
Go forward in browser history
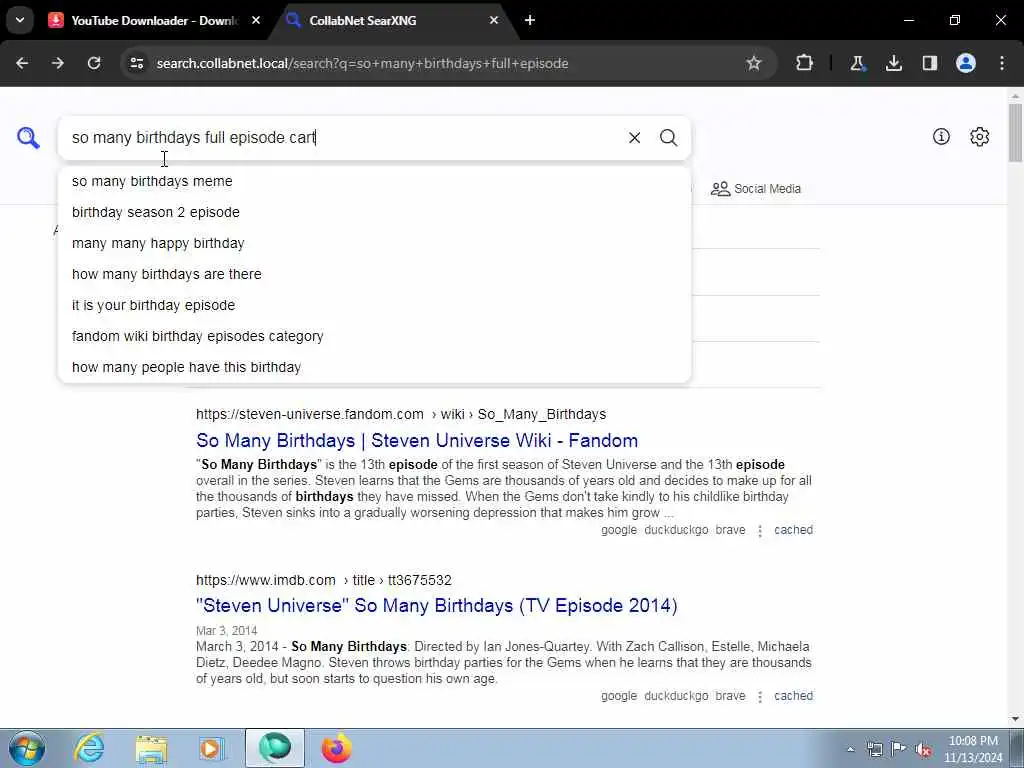point(58,63)
